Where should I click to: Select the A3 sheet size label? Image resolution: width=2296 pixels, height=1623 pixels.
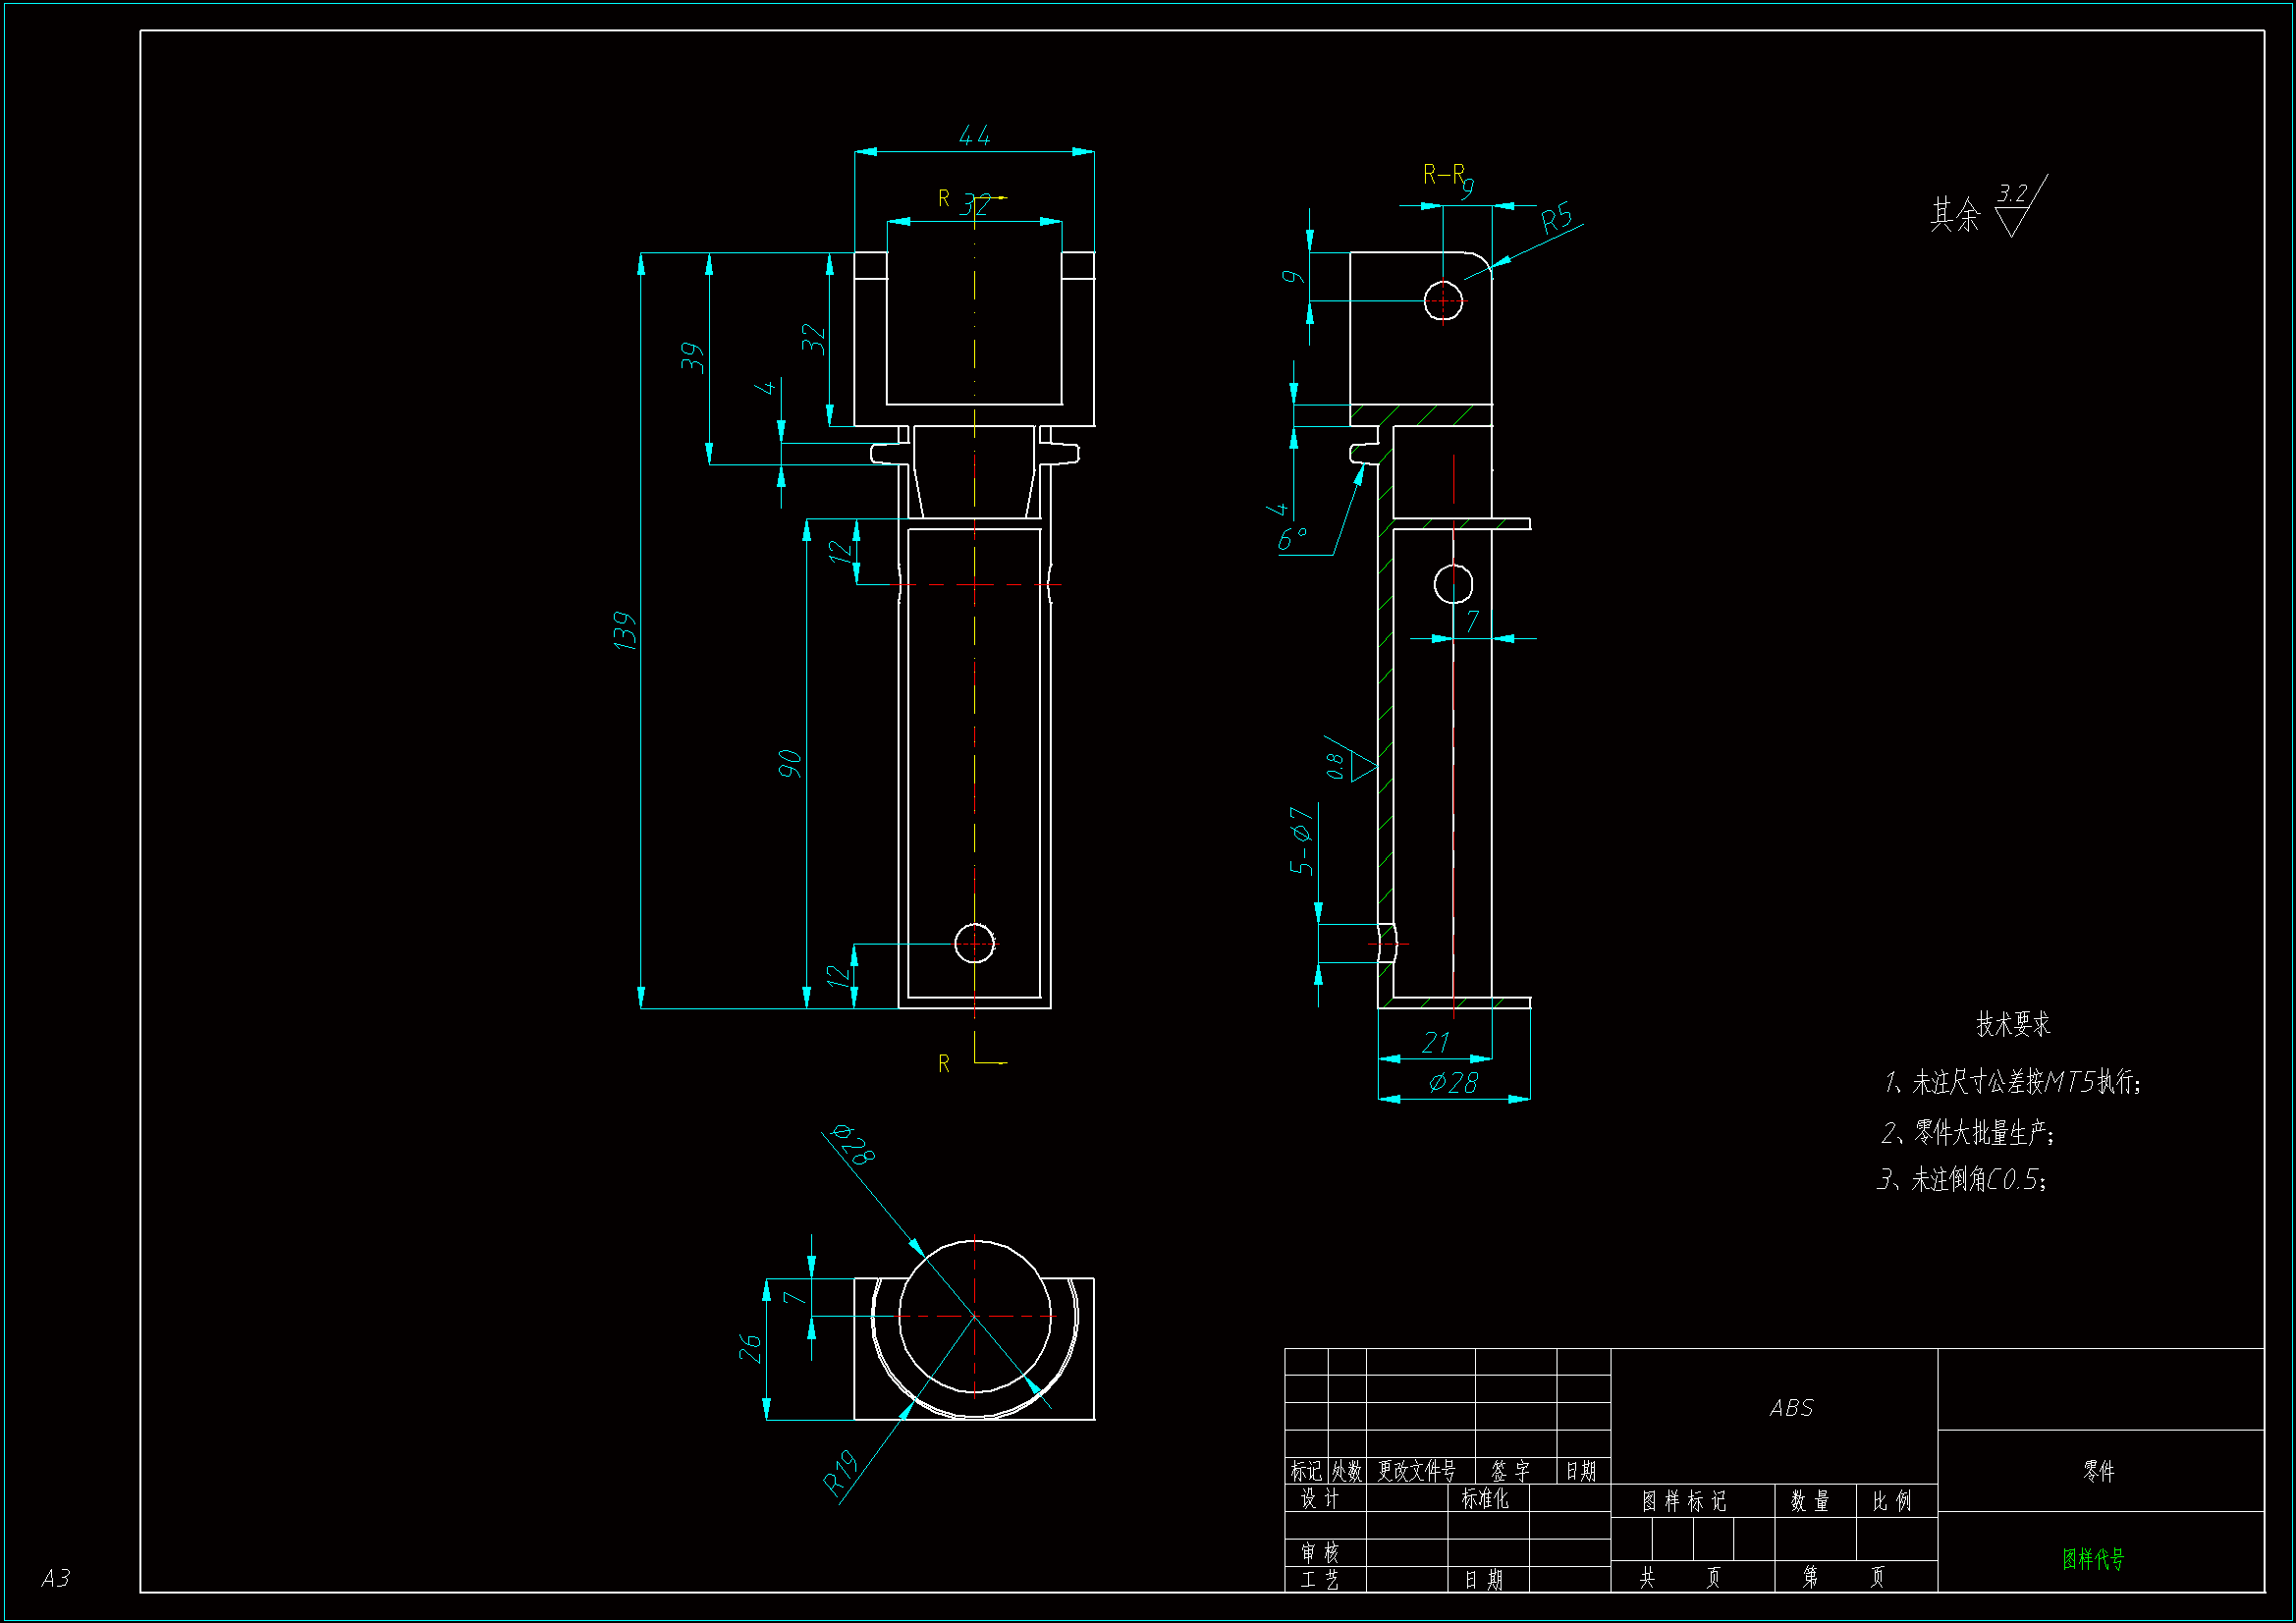tap(56, 1578)
